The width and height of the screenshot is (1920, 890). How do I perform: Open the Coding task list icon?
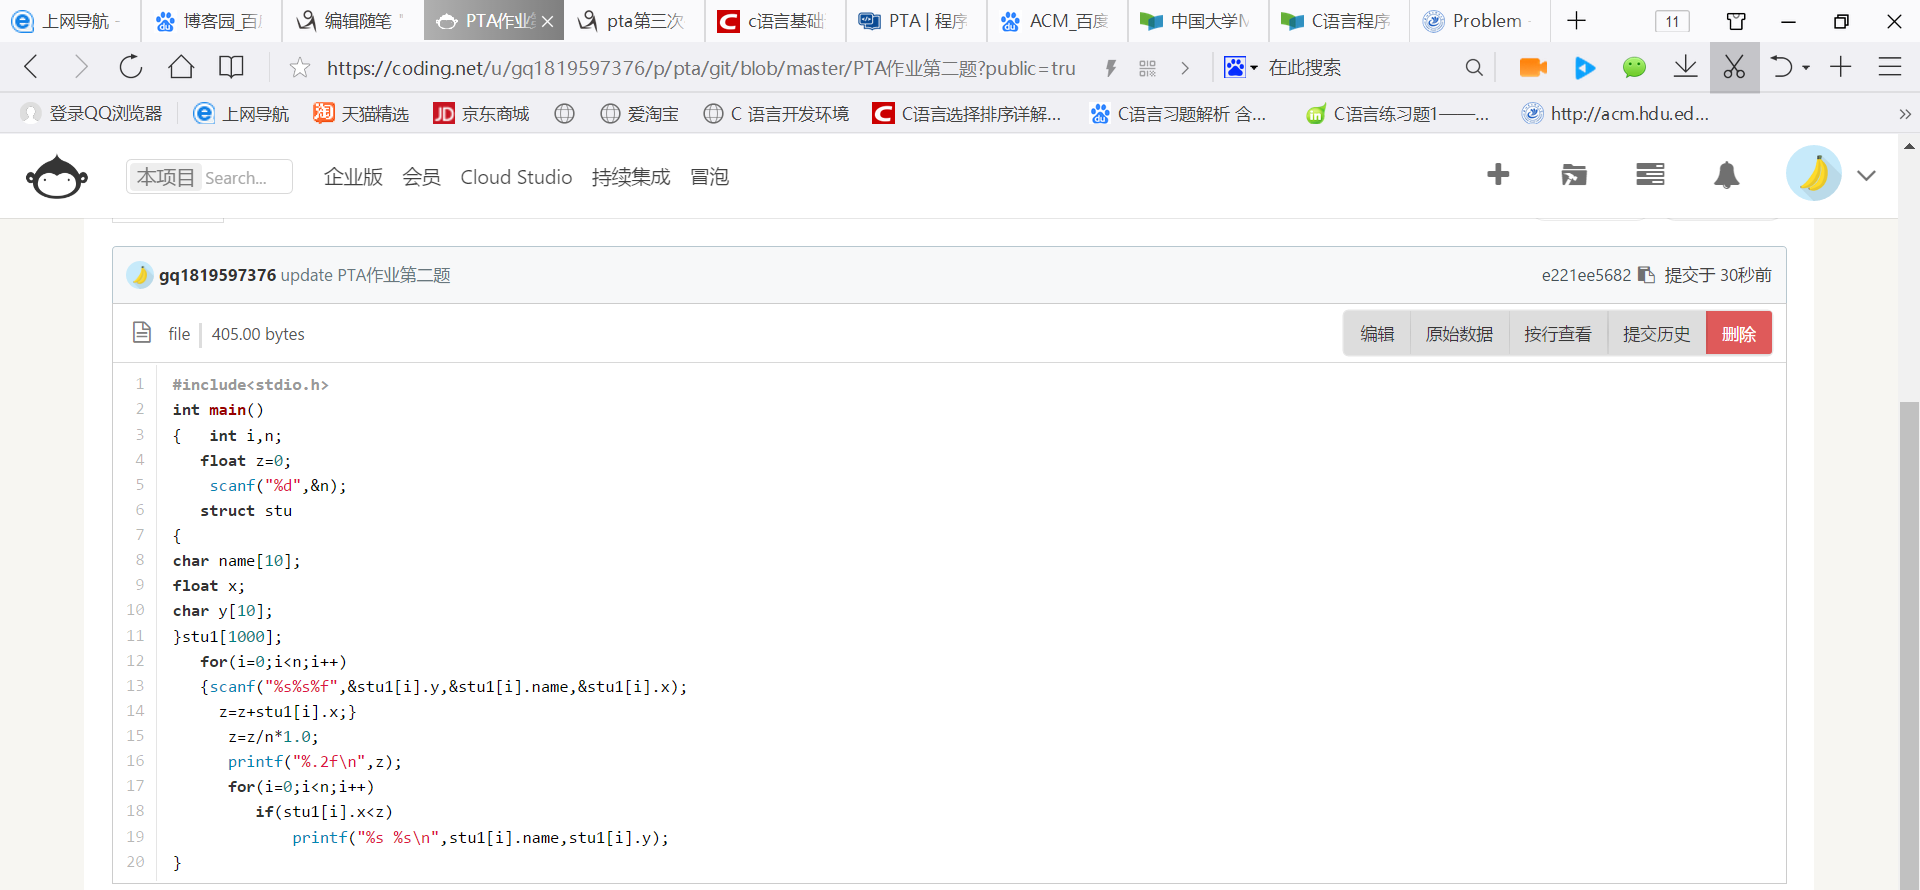(x=1650, y=175)
